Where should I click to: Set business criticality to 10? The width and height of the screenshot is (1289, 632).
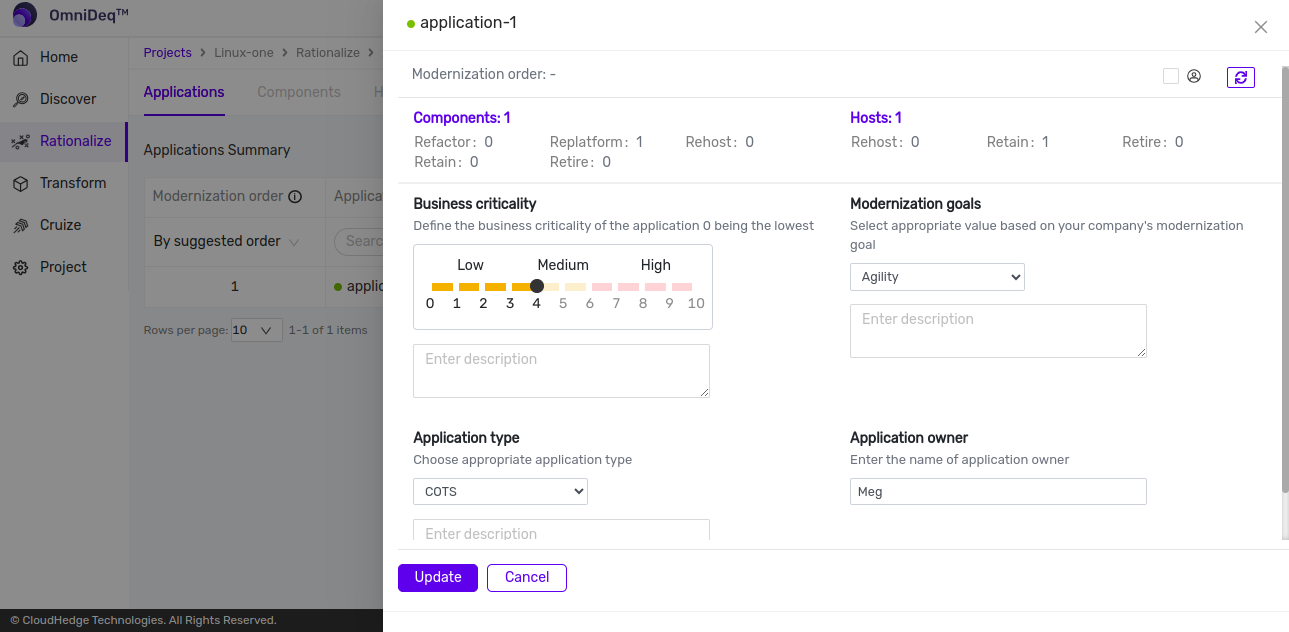696,303
